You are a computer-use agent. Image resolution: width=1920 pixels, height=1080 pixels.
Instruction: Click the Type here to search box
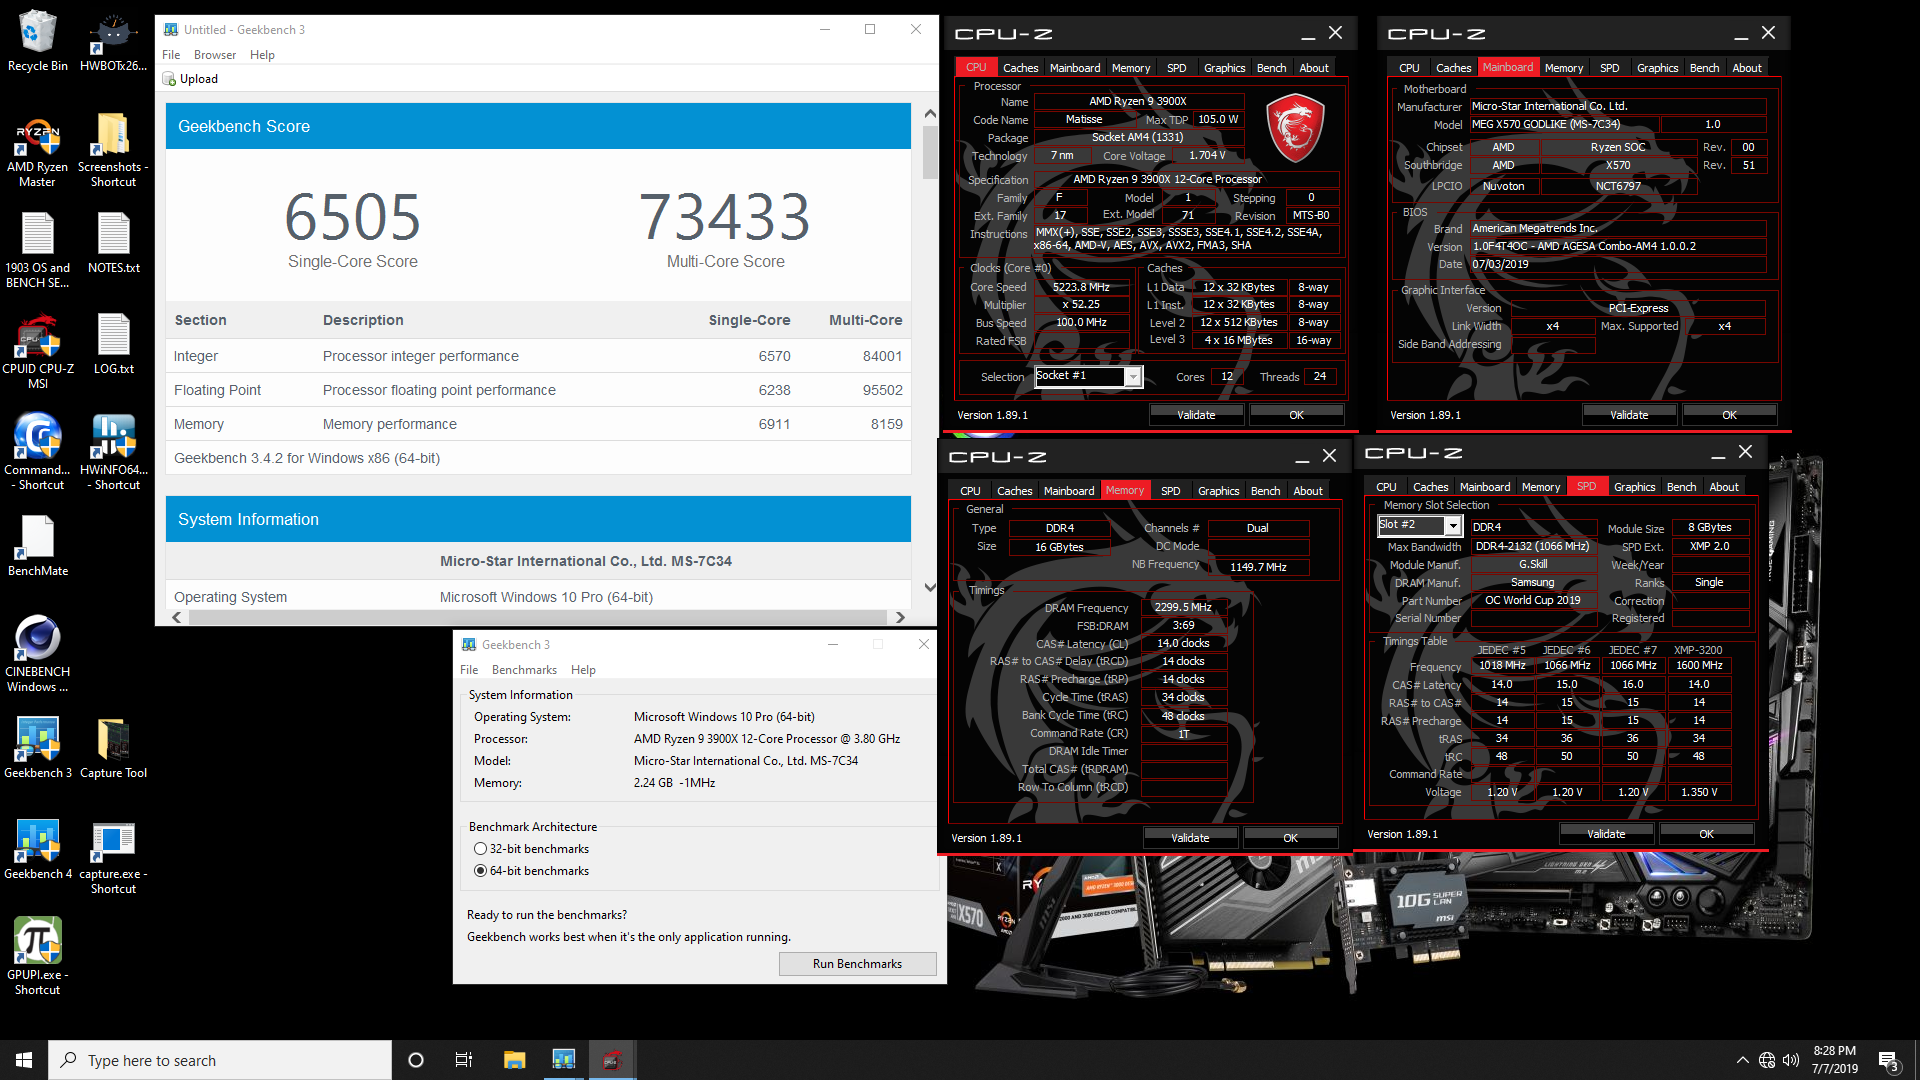(220, 1060)
